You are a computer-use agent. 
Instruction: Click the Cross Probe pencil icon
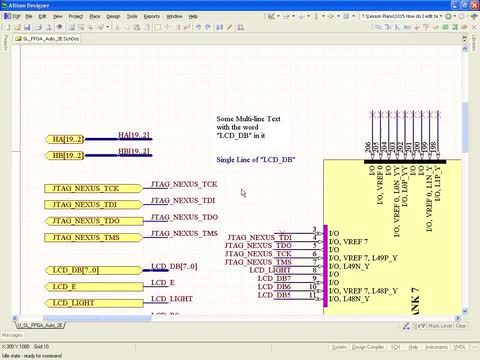coord(229,27)
